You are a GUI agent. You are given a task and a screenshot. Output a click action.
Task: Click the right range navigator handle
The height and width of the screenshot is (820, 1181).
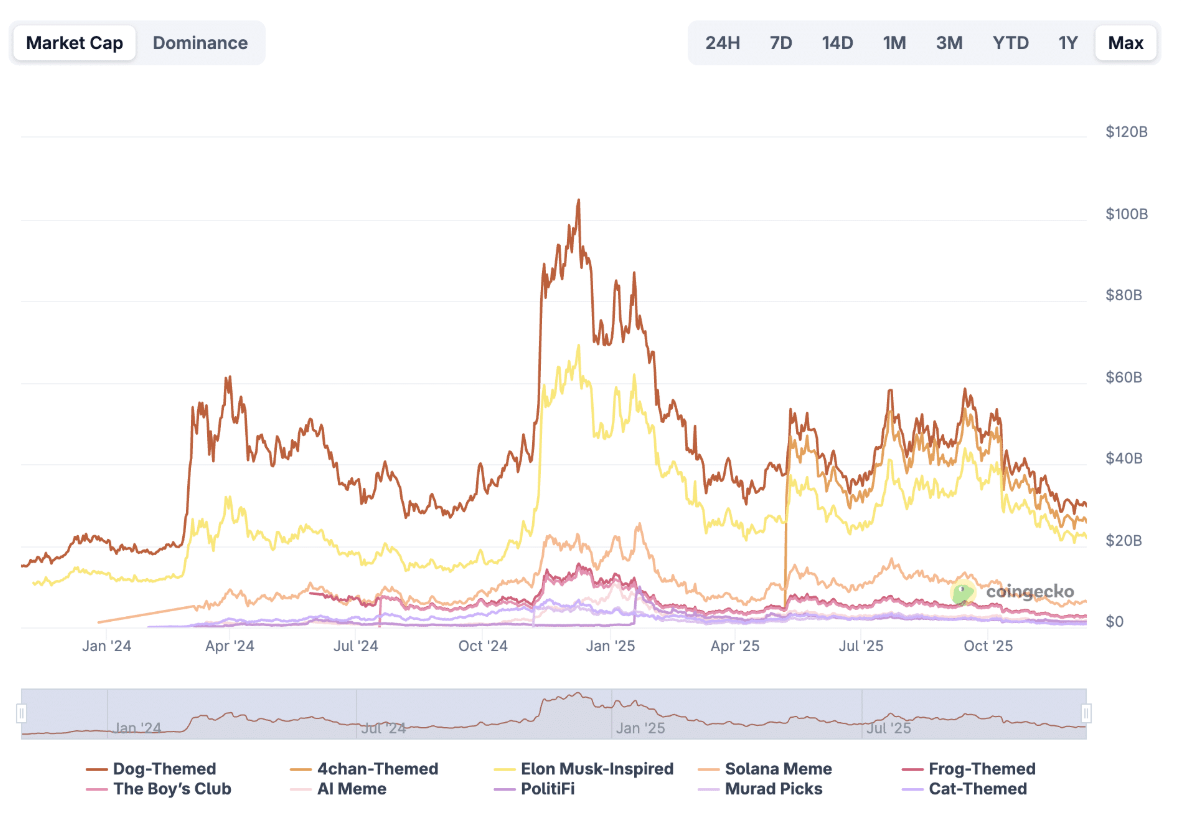(1086, 713)
